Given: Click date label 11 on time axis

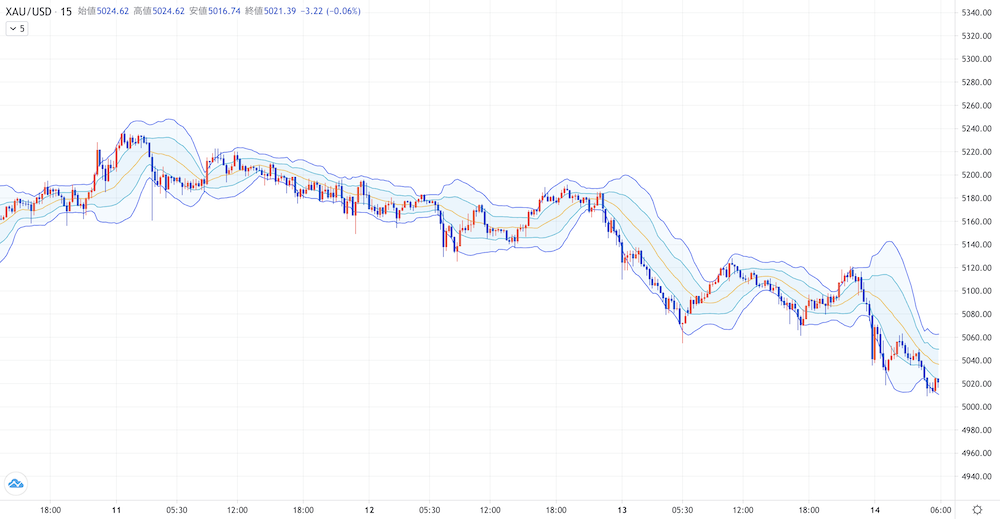Looking at the screenshot, I should pos(117,509).
